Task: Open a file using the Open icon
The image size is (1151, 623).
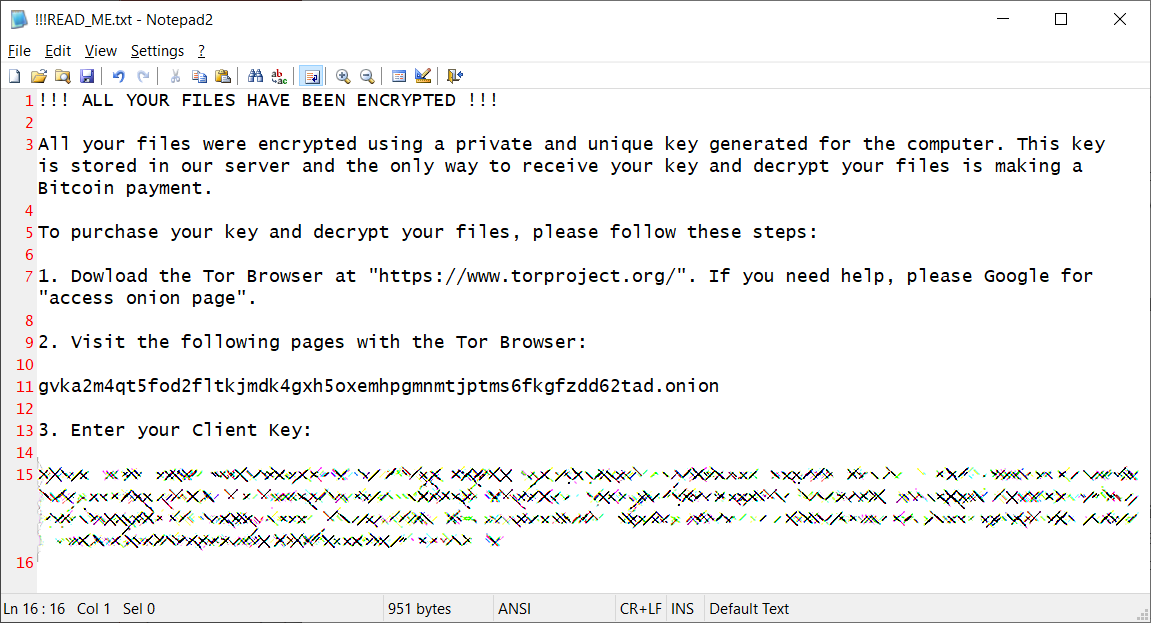Action: pyautogui.click(x=38, y=75)
